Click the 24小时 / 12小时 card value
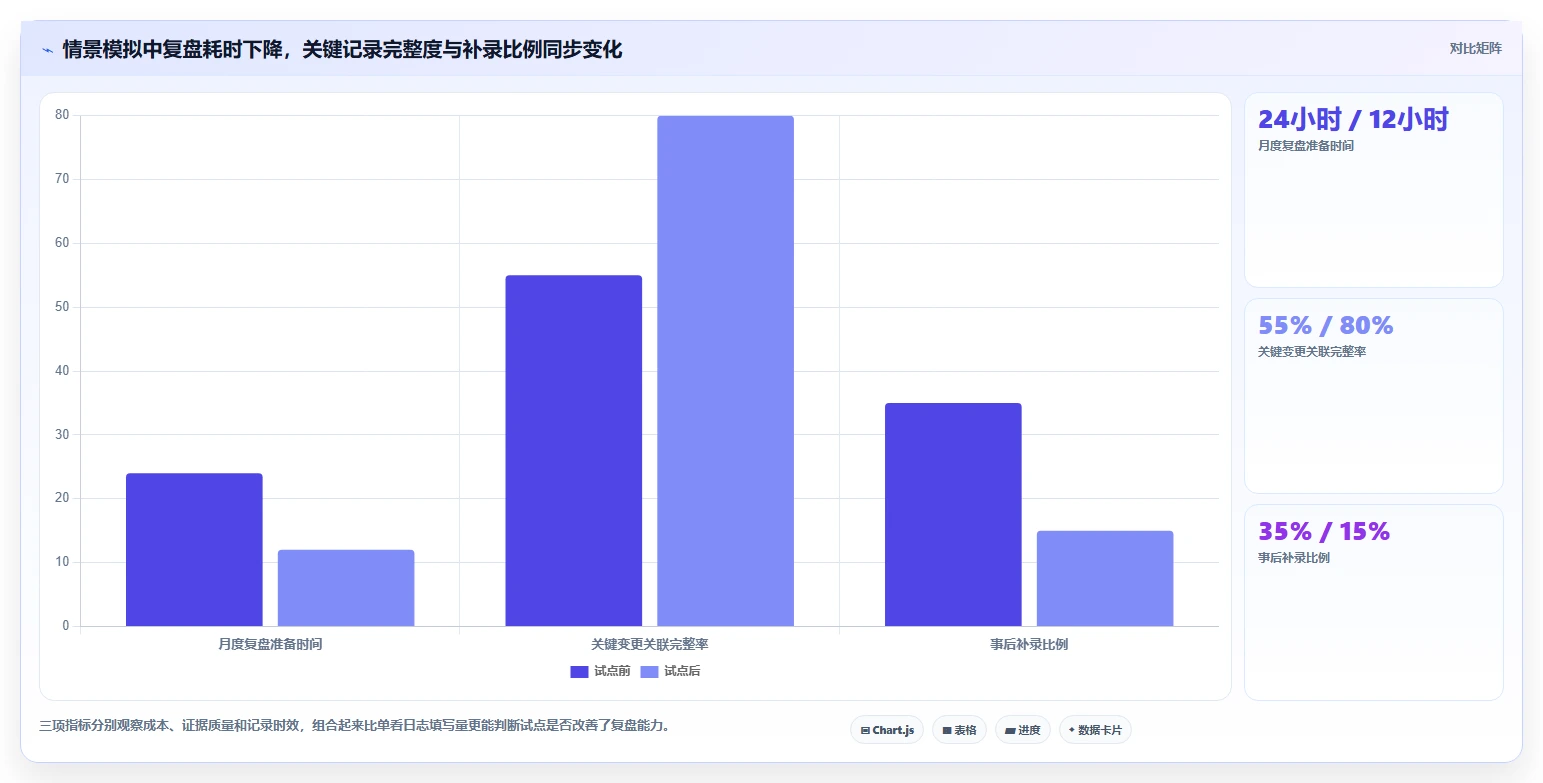Screen dimensions: 1543x783 coord(1353,119)
